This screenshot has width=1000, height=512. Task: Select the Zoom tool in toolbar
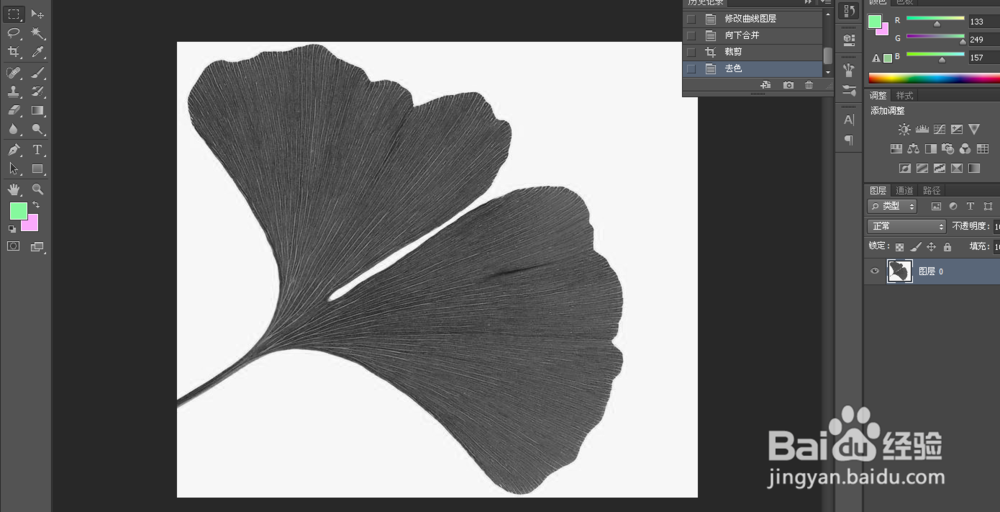[38, 189]
